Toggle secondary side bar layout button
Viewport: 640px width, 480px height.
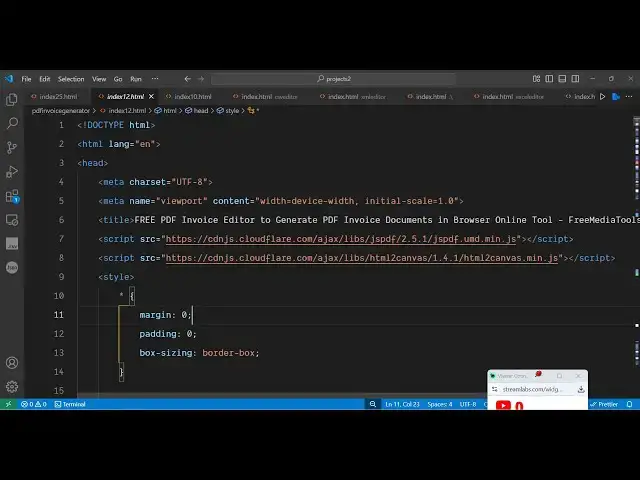575,79
